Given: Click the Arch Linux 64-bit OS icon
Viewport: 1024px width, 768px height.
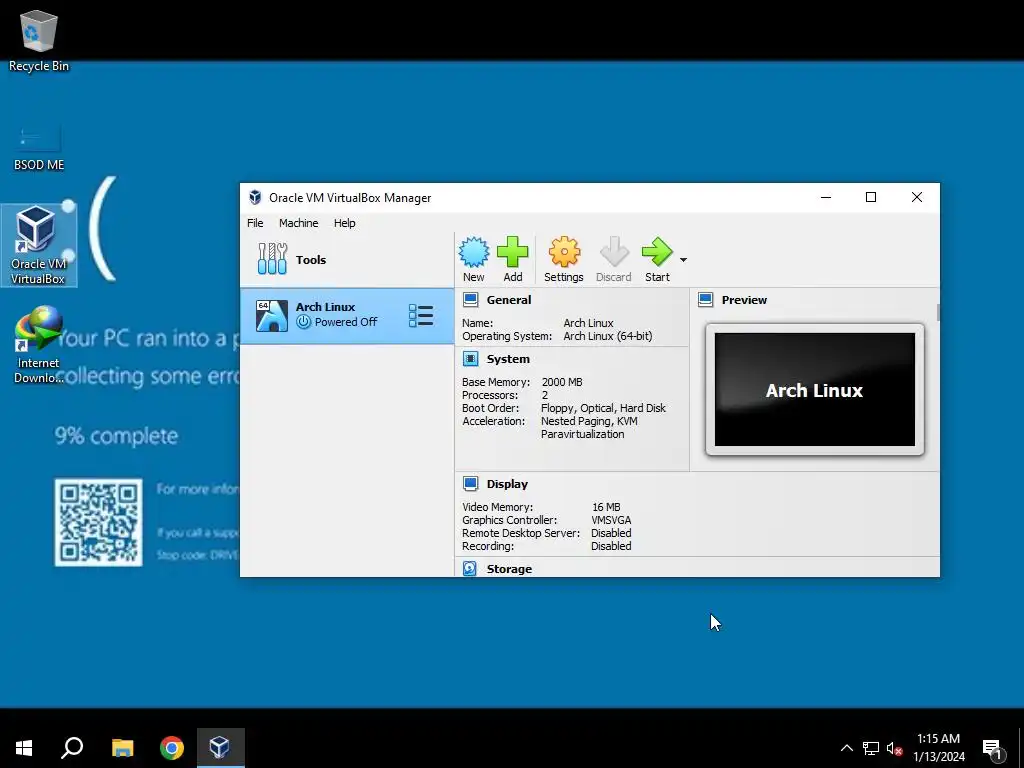Looking at the screenshot, I should point(272,316).
